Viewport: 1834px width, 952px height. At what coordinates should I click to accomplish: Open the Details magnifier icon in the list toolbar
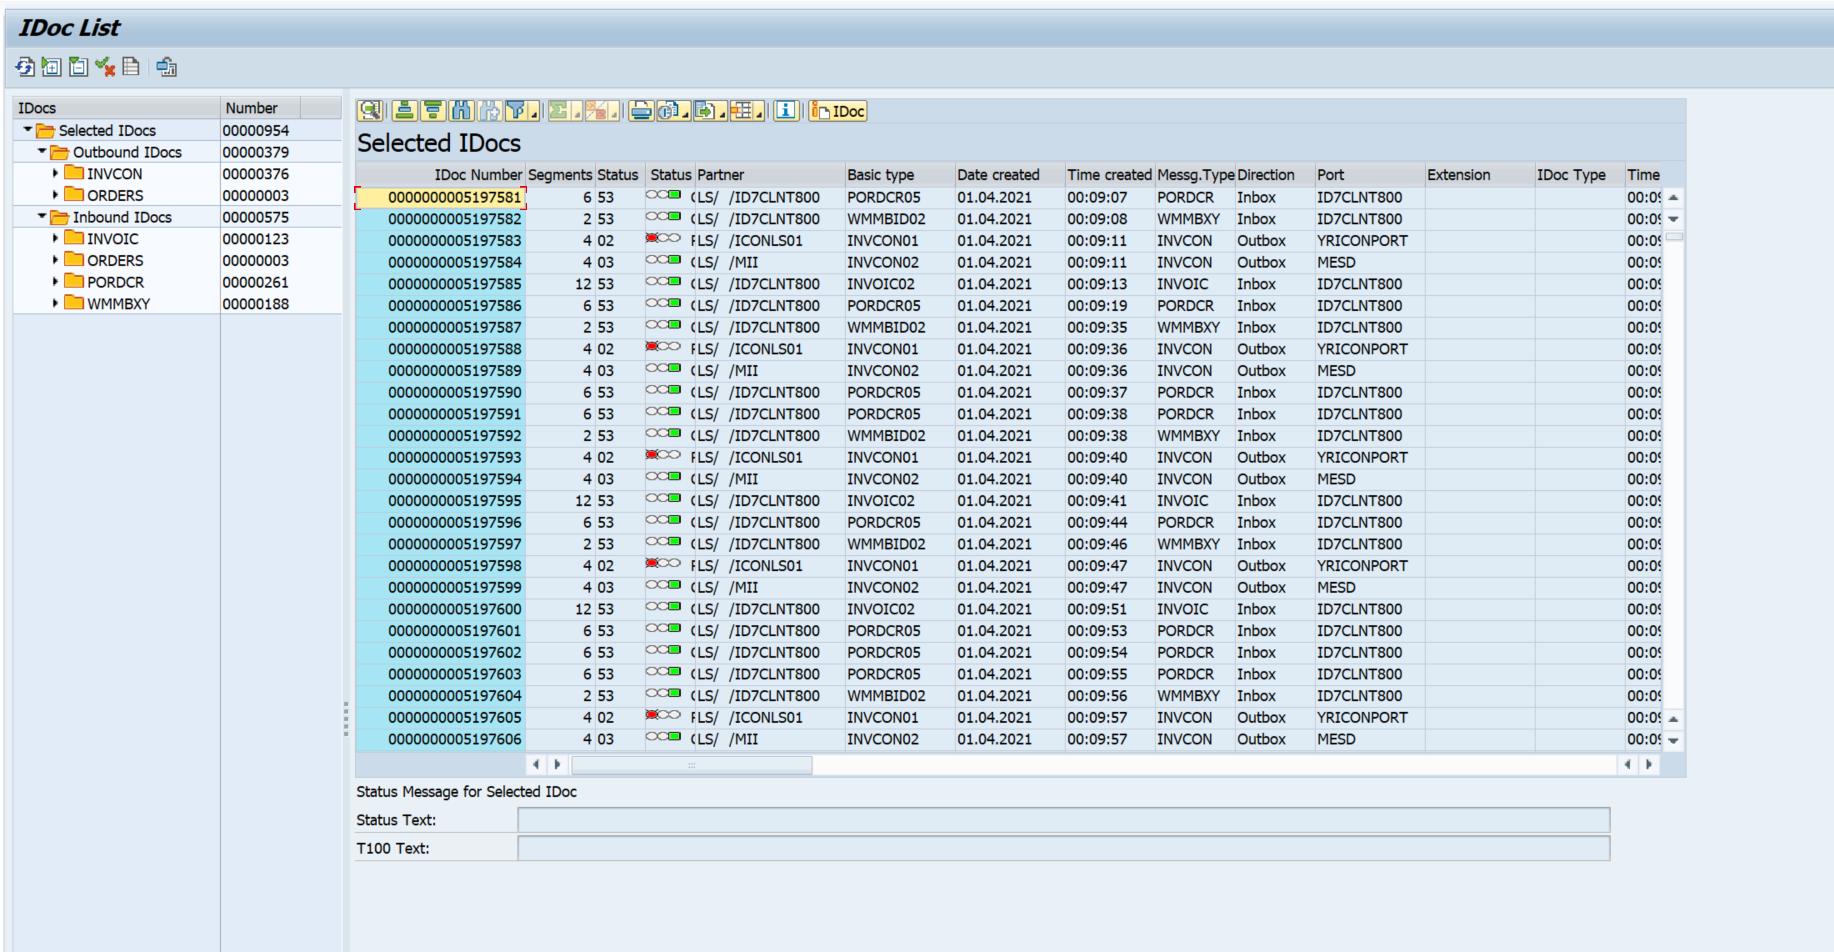(x=370, y=111)
